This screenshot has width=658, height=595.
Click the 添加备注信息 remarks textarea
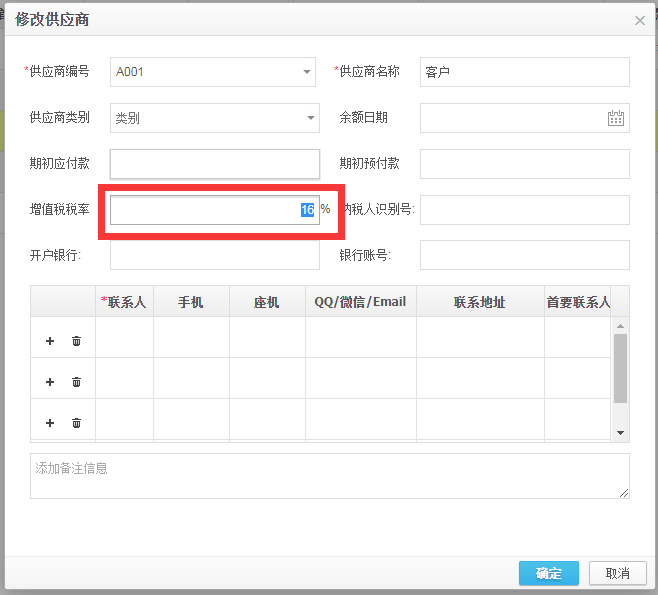click(x=329, y=476)
